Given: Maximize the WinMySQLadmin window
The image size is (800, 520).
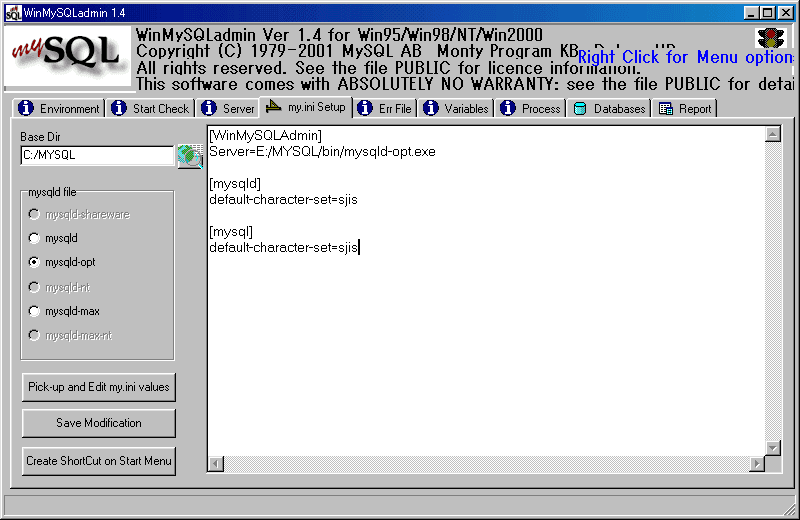Looking at the screenshot, I should point(767,13).
